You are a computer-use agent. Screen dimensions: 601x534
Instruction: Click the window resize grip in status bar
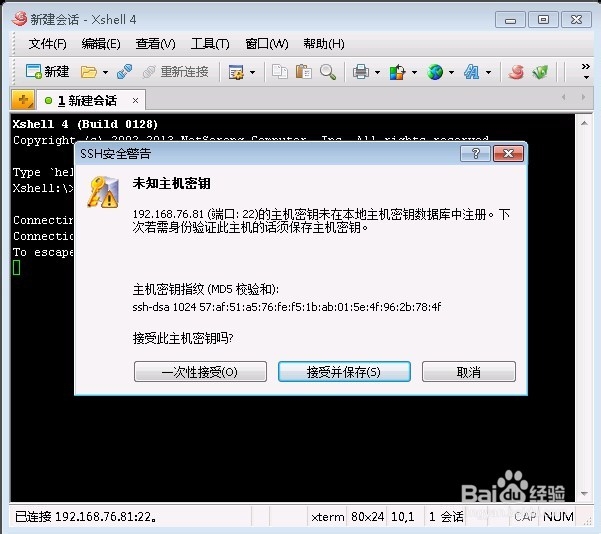pos(587,521)
